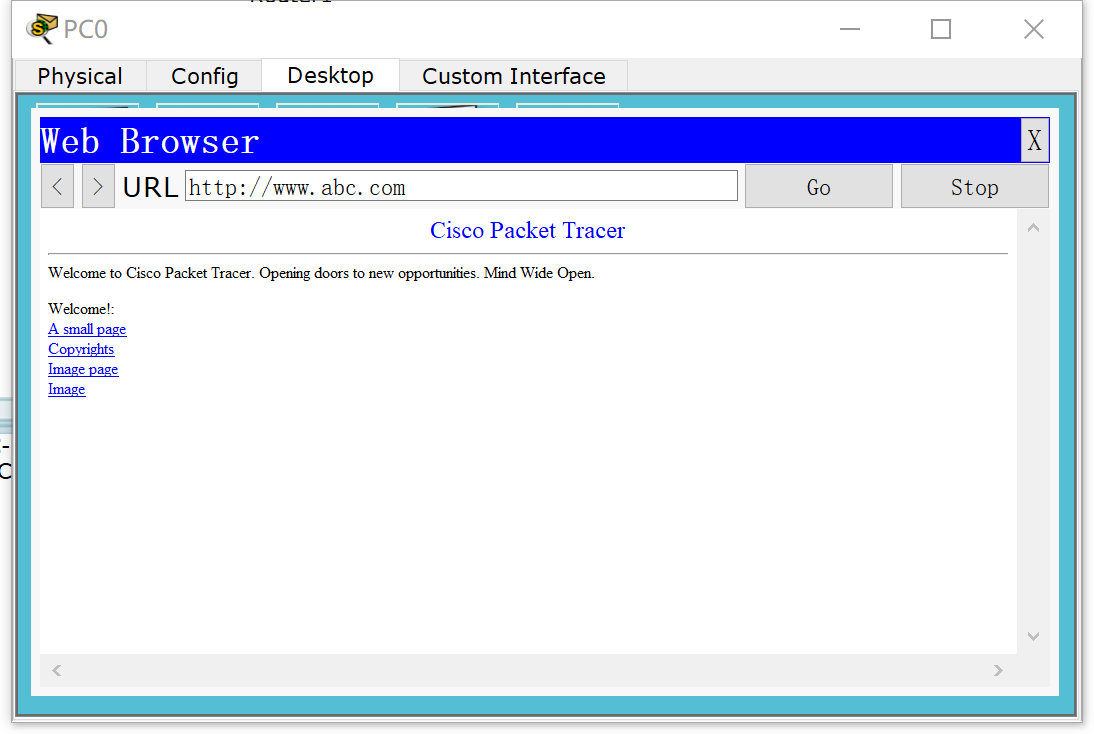Minimize the PC0 window
This screenshot has width=1094, height=734.
pos(850,29)
